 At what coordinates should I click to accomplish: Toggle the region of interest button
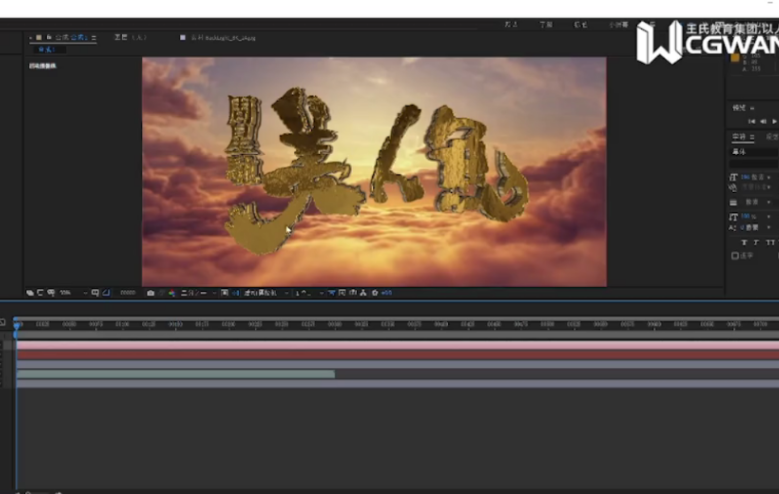[225, 293]
